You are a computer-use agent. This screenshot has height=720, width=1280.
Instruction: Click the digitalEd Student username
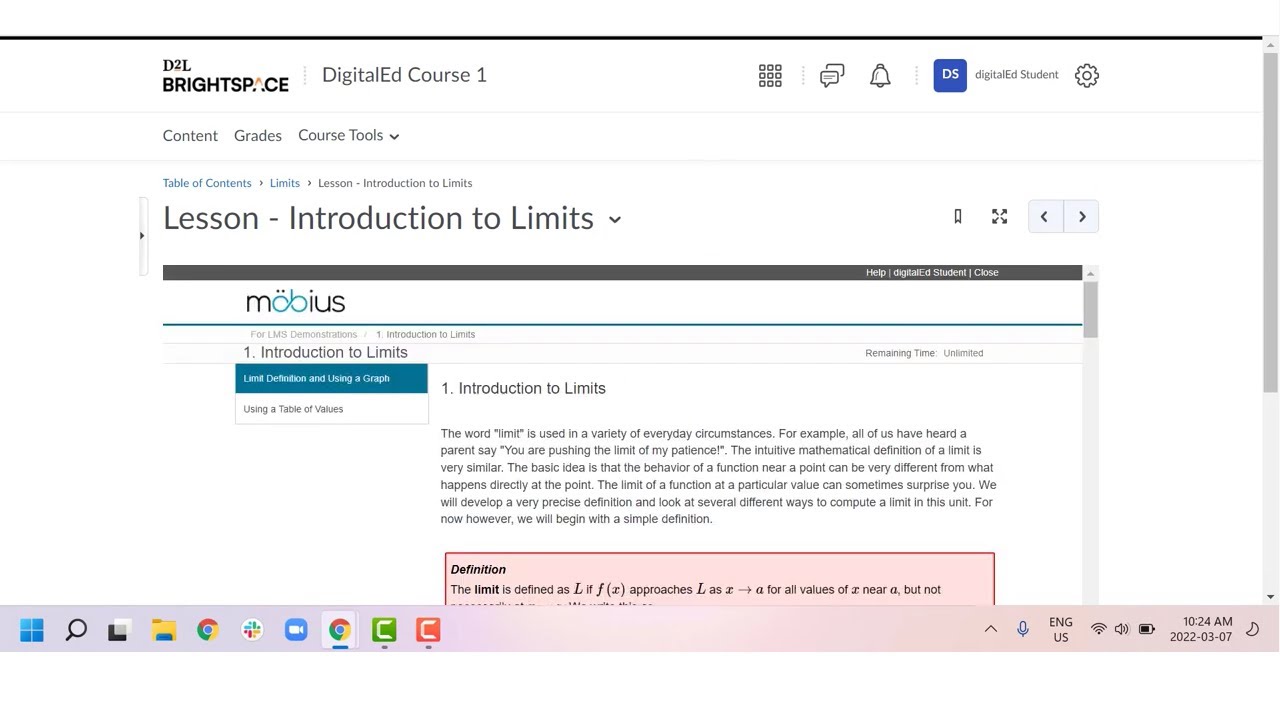(1016, 75)
